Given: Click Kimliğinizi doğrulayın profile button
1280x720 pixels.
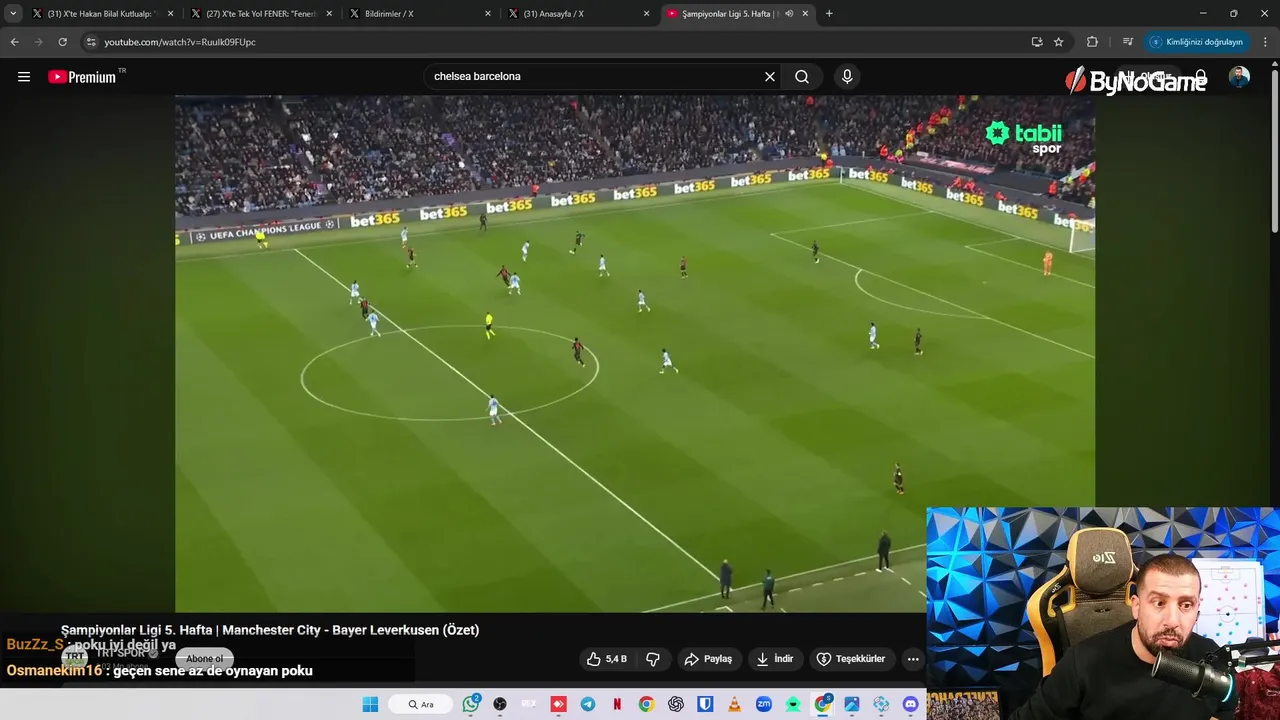Looking at the screenshot, I should click(1196, 42).
